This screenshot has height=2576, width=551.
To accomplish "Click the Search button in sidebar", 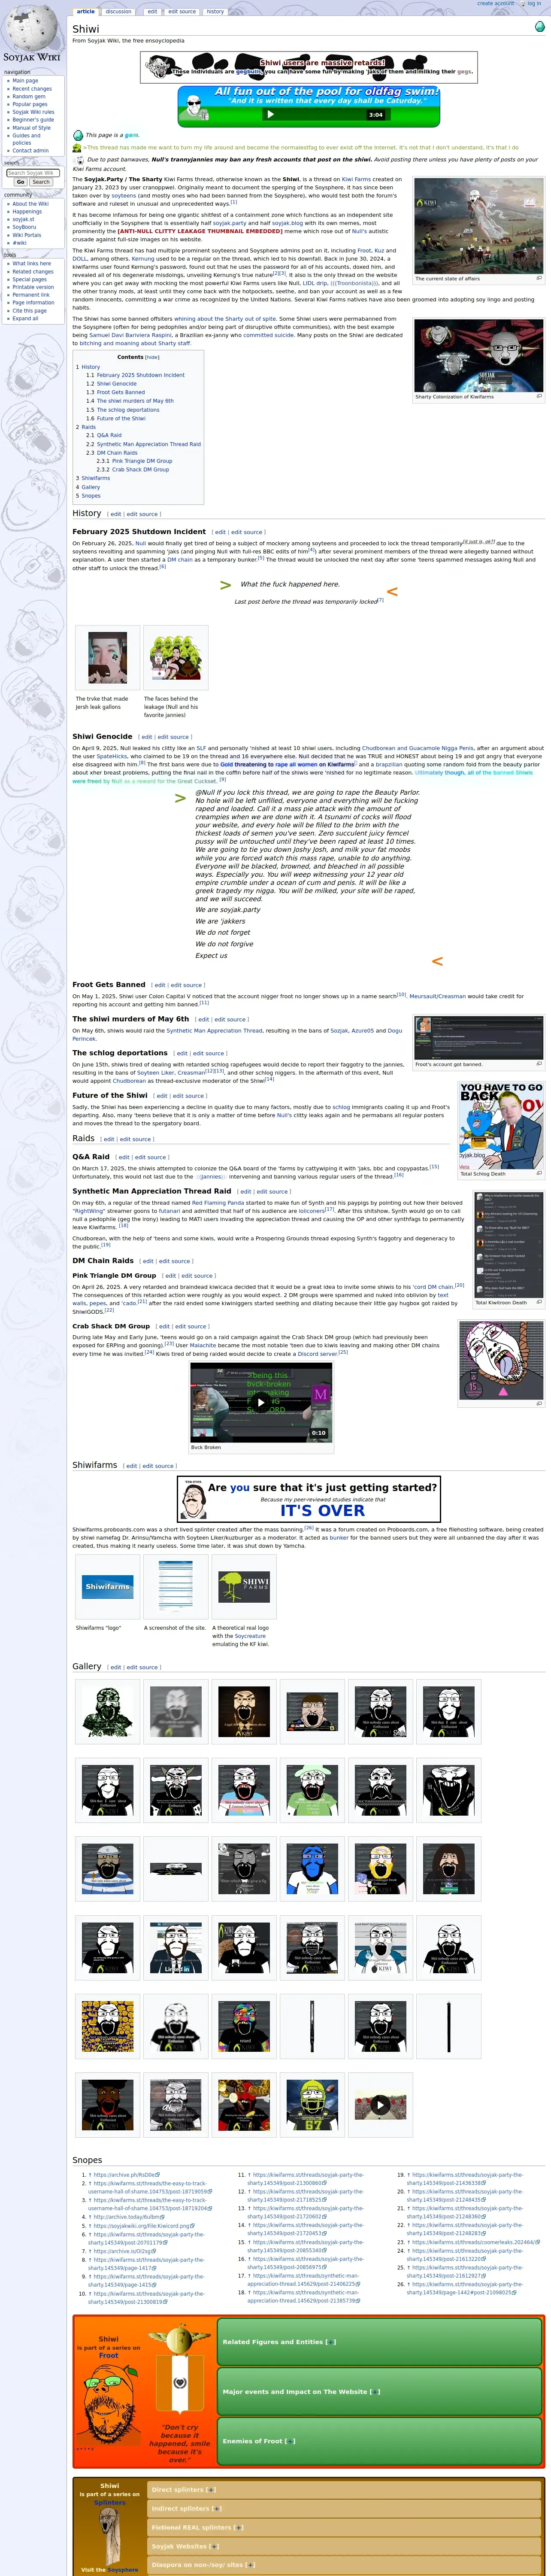I will pyautogui.click(x=41, y=182).
